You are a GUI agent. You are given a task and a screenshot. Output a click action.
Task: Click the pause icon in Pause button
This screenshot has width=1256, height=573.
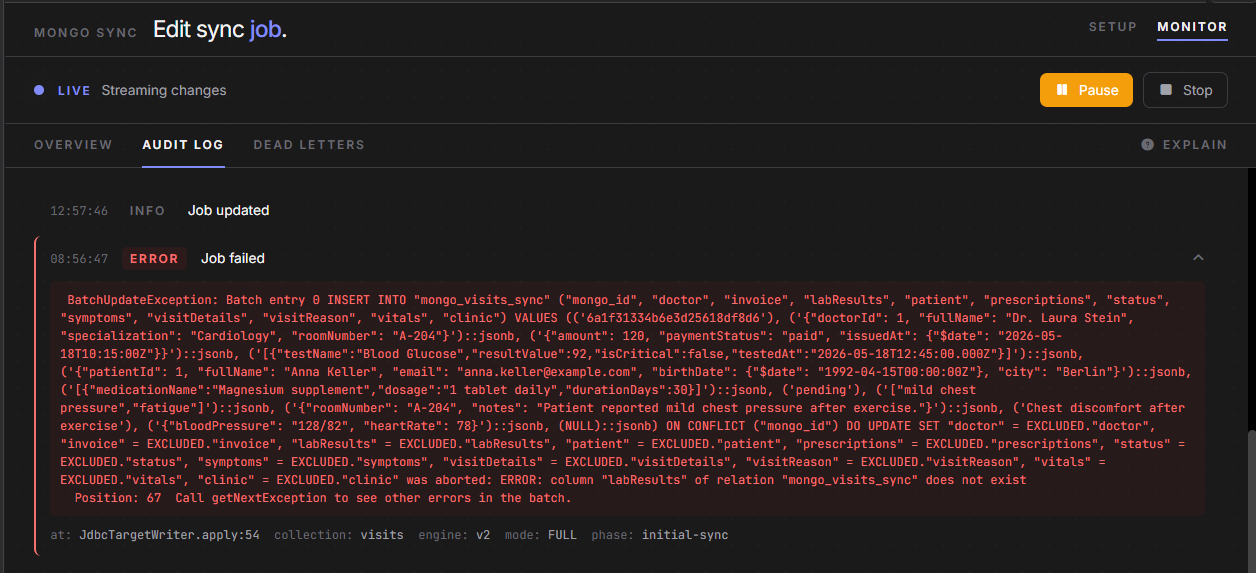click(x=1062, y=90)
